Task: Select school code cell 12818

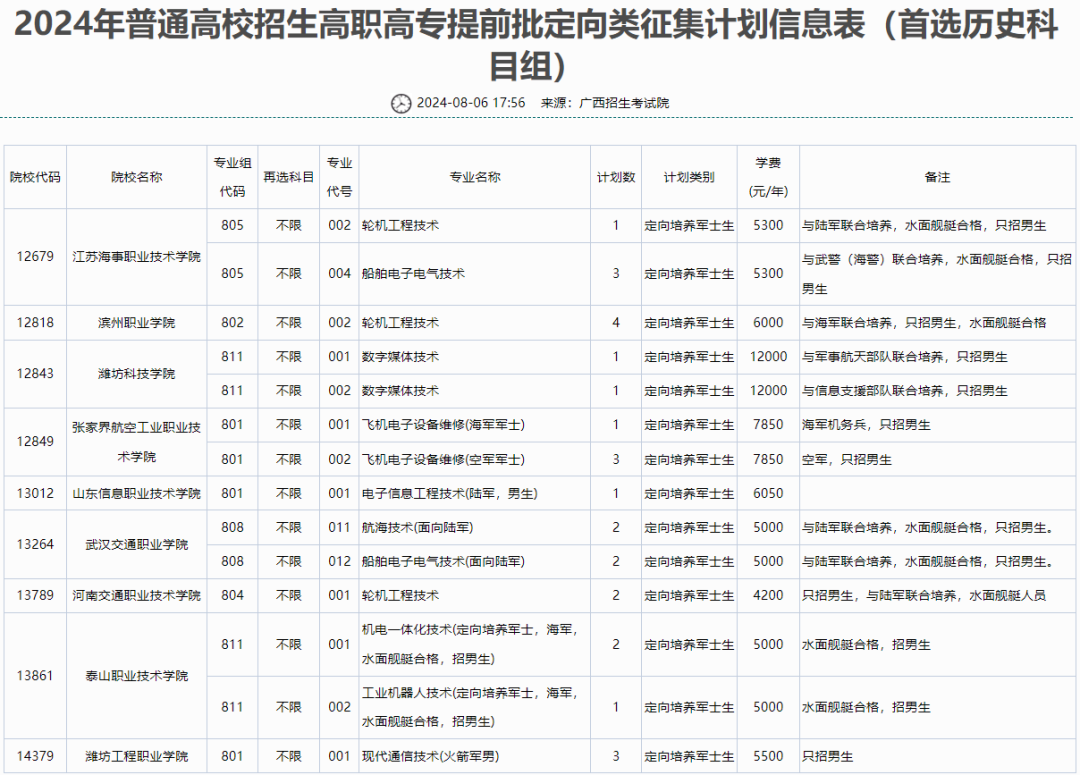Action: click(35, 322)
